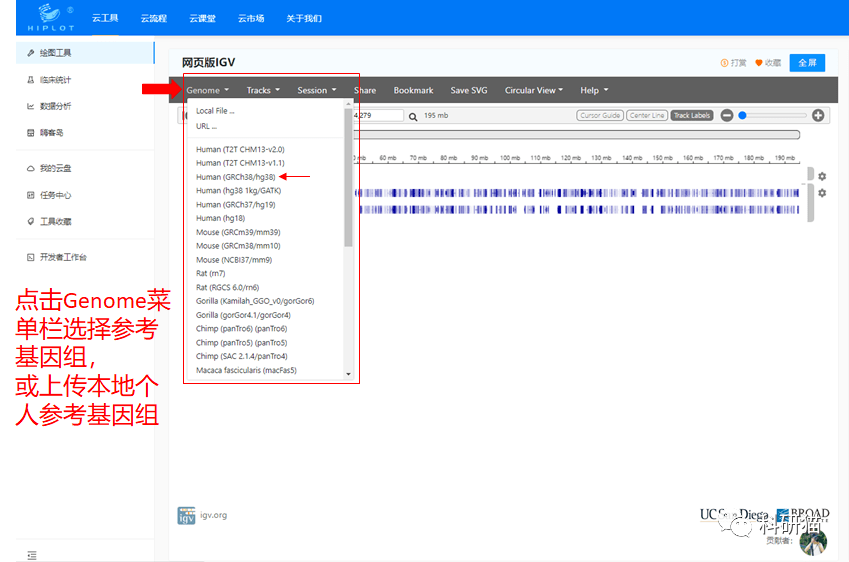Expand the Tracks dropdown menu
849x562 pixels.
pos(263,90)
